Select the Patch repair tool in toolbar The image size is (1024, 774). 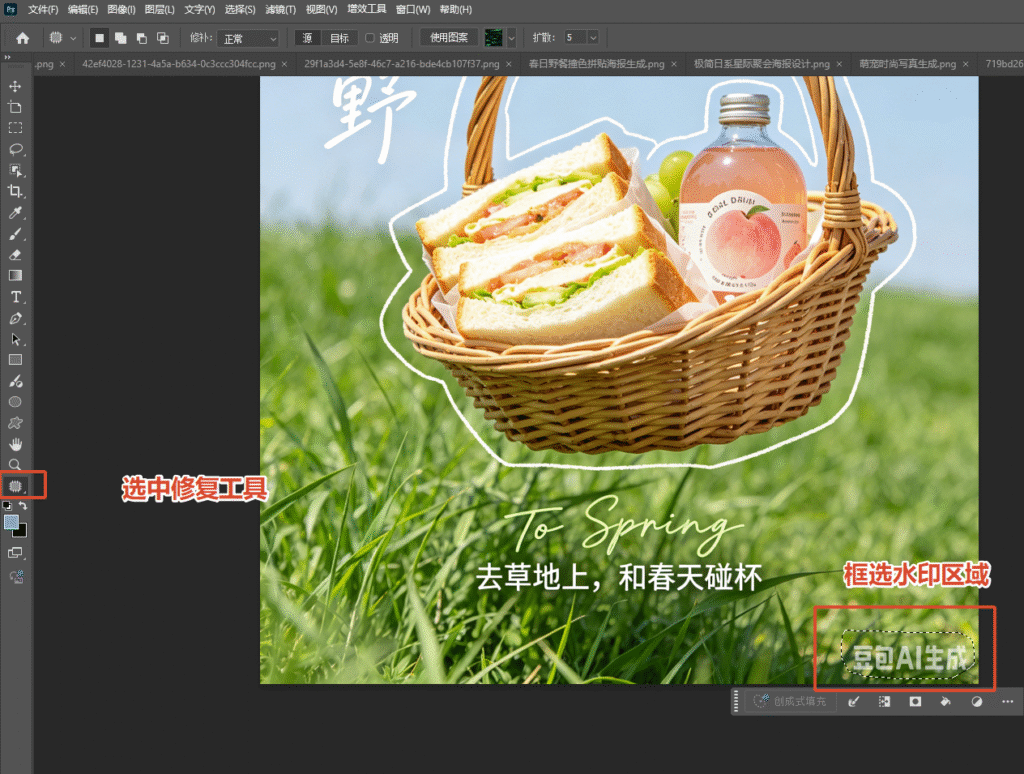15,486
